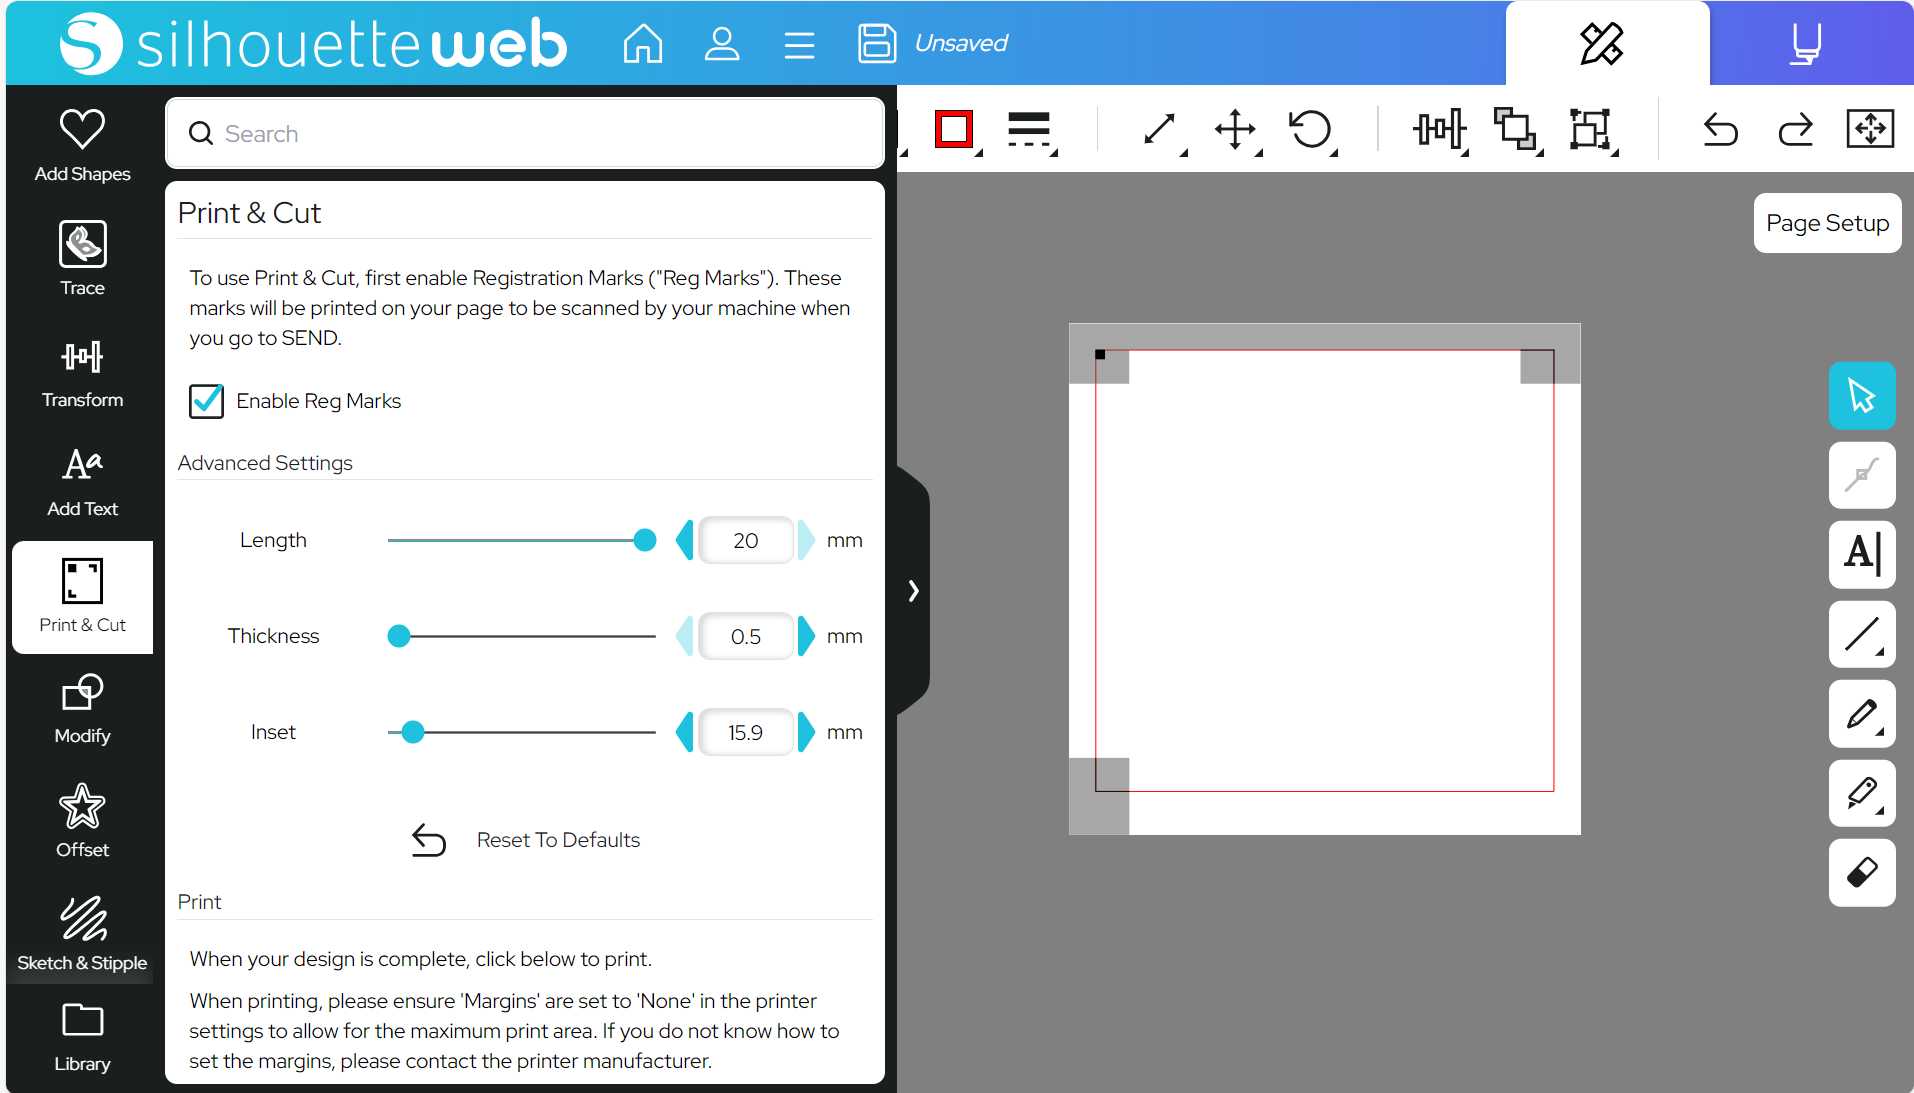Click the Redo arrow in toolbar
Screen dimensions: 1914x1093
[x=1796, y=130]
